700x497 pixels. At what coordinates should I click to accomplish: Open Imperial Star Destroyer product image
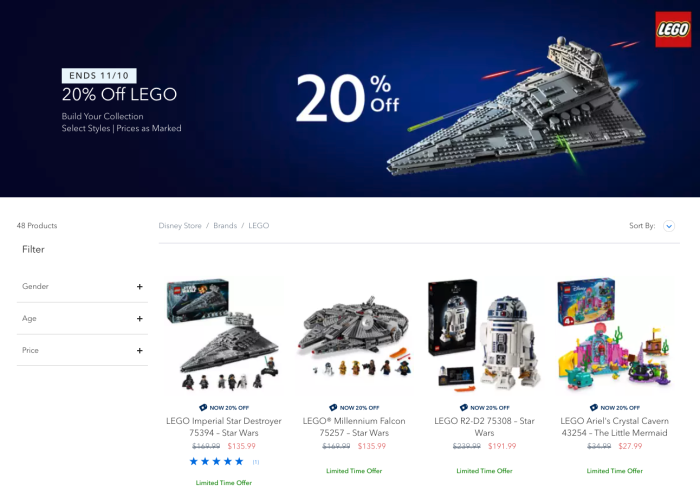(224, 335)
